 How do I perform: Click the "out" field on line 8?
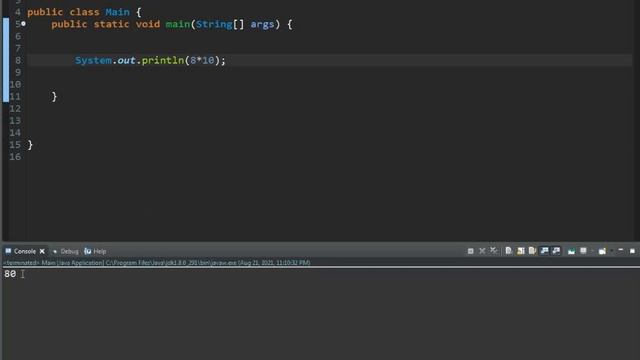[x=127, y=60]
